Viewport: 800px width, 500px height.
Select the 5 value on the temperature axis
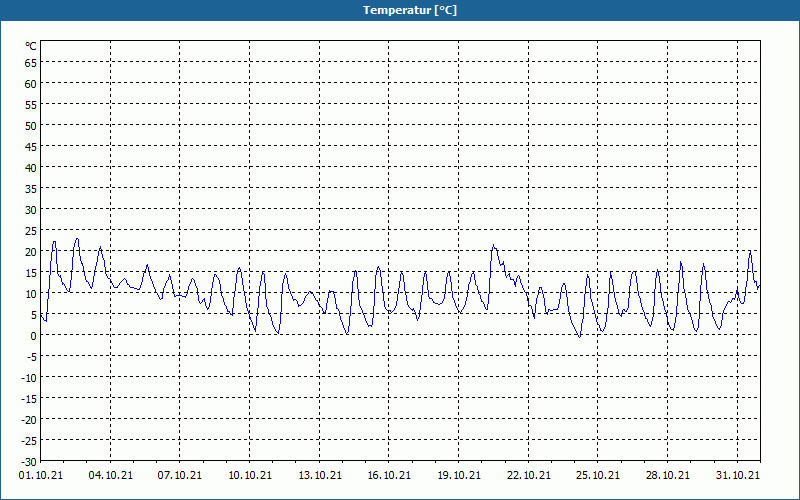[34, 315]
